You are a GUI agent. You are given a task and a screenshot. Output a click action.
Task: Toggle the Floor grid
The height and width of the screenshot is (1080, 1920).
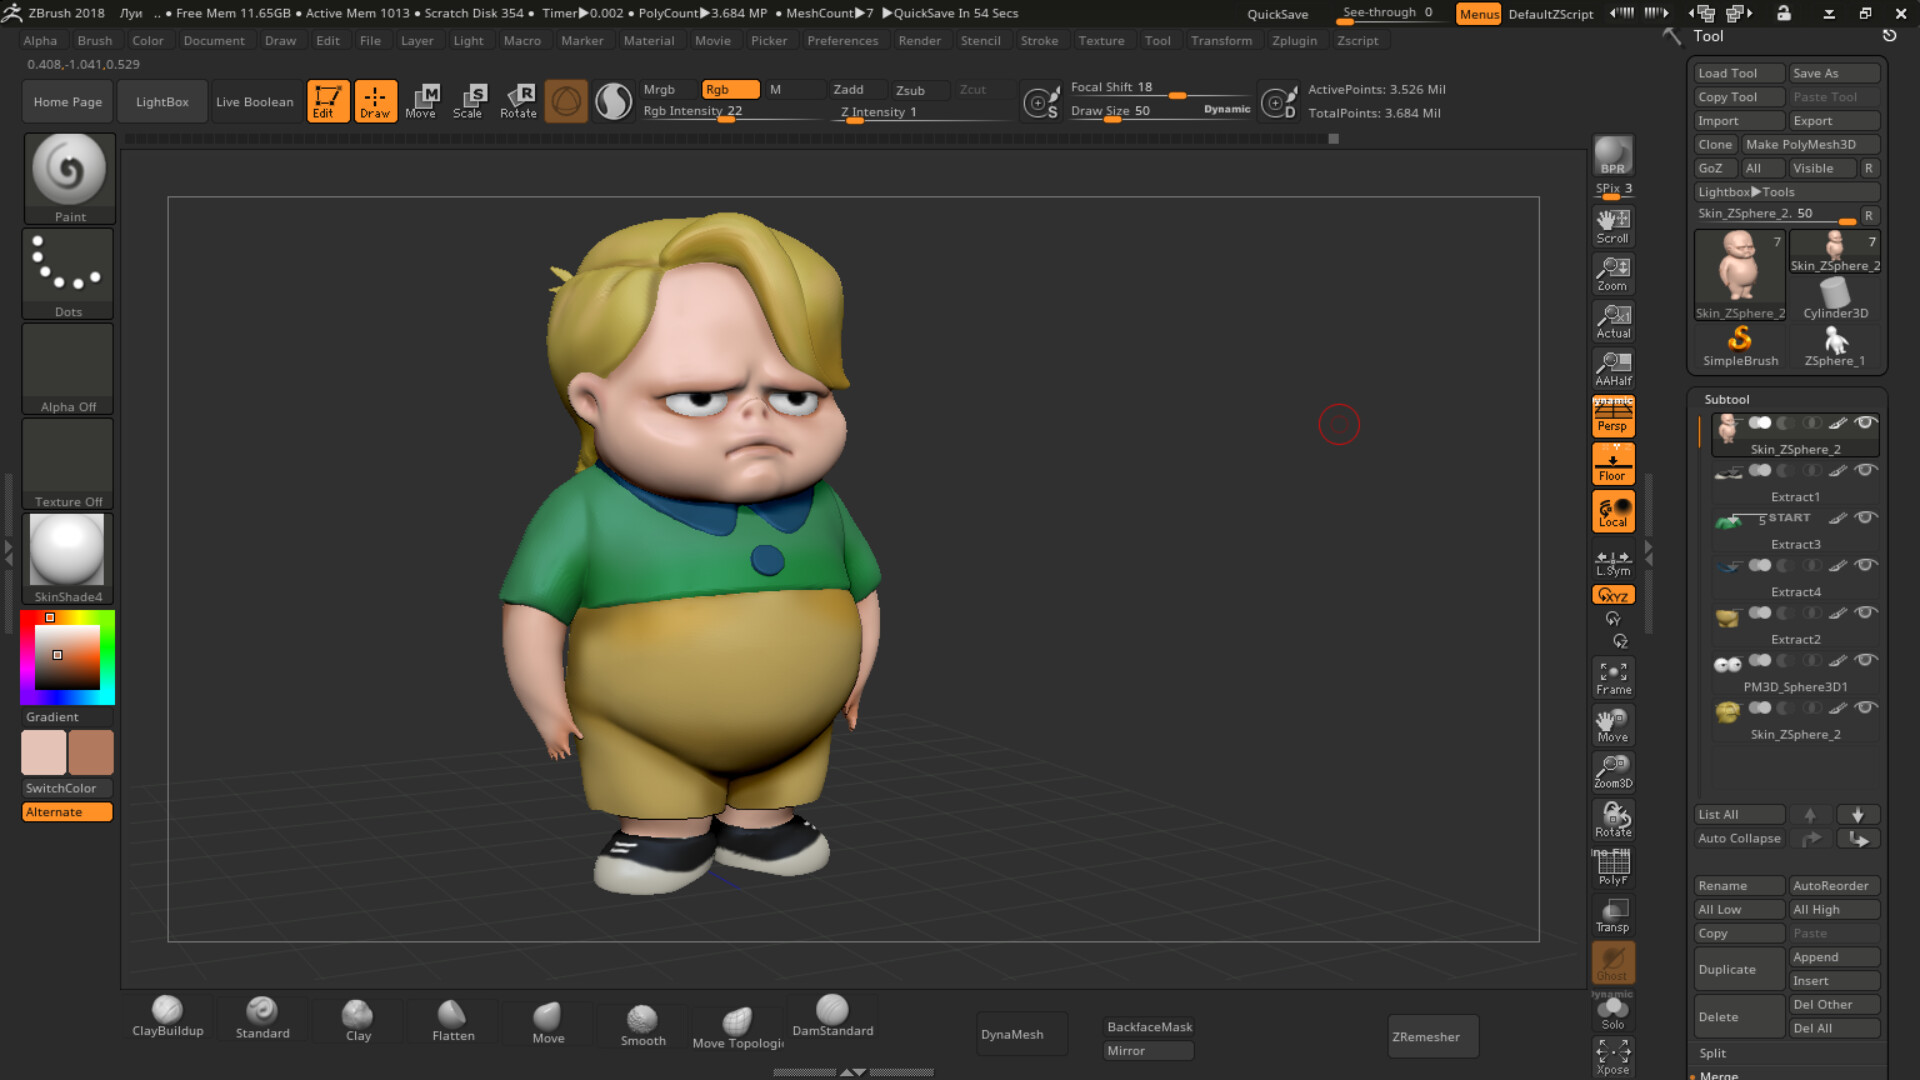[1613, 464]
